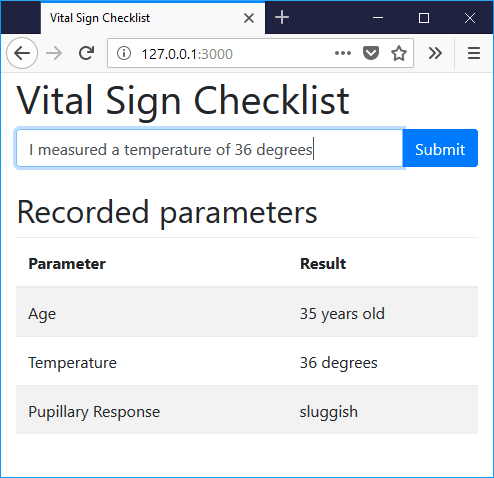Click the forward navigation arrow
This screenshot has height=478, width=494.
pos(54,53)
